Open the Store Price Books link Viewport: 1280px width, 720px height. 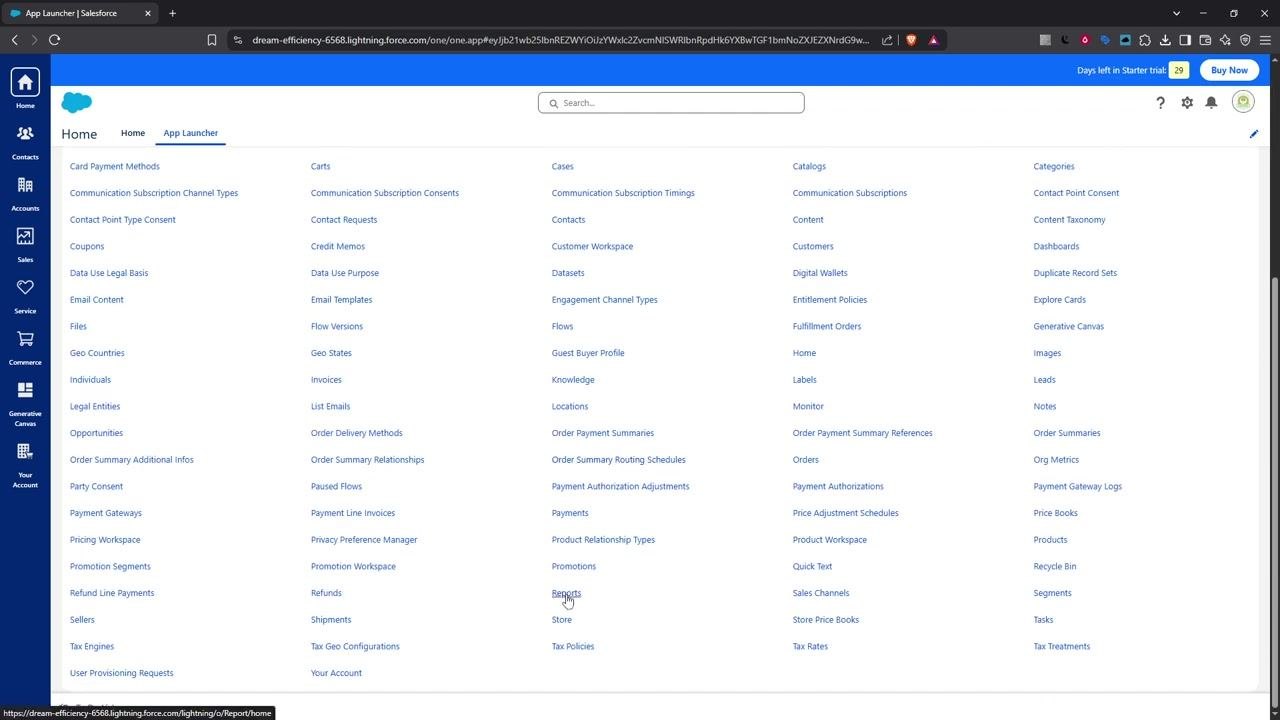826,620
